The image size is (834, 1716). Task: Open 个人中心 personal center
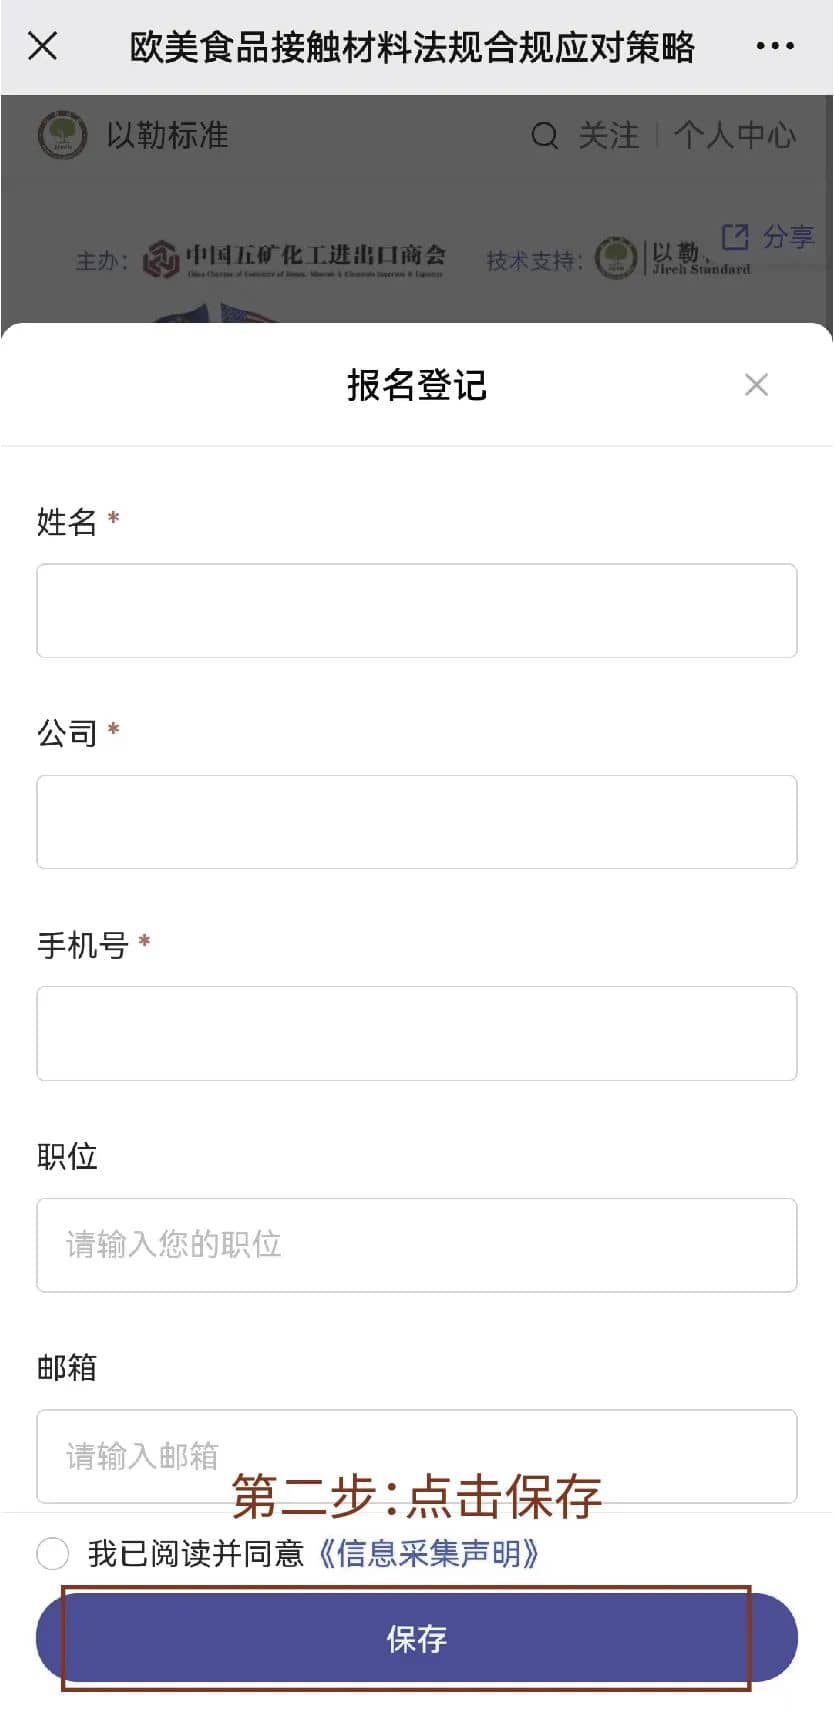(735, 135)
